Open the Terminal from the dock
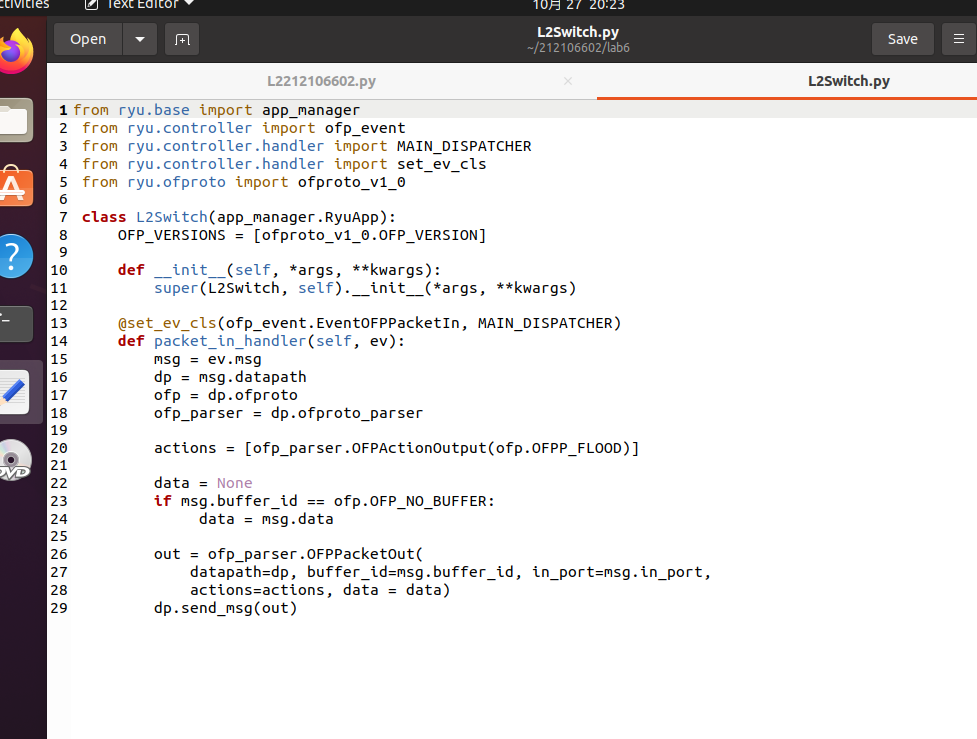This screenshot has height=739, width=977. (x=15, y=323)
